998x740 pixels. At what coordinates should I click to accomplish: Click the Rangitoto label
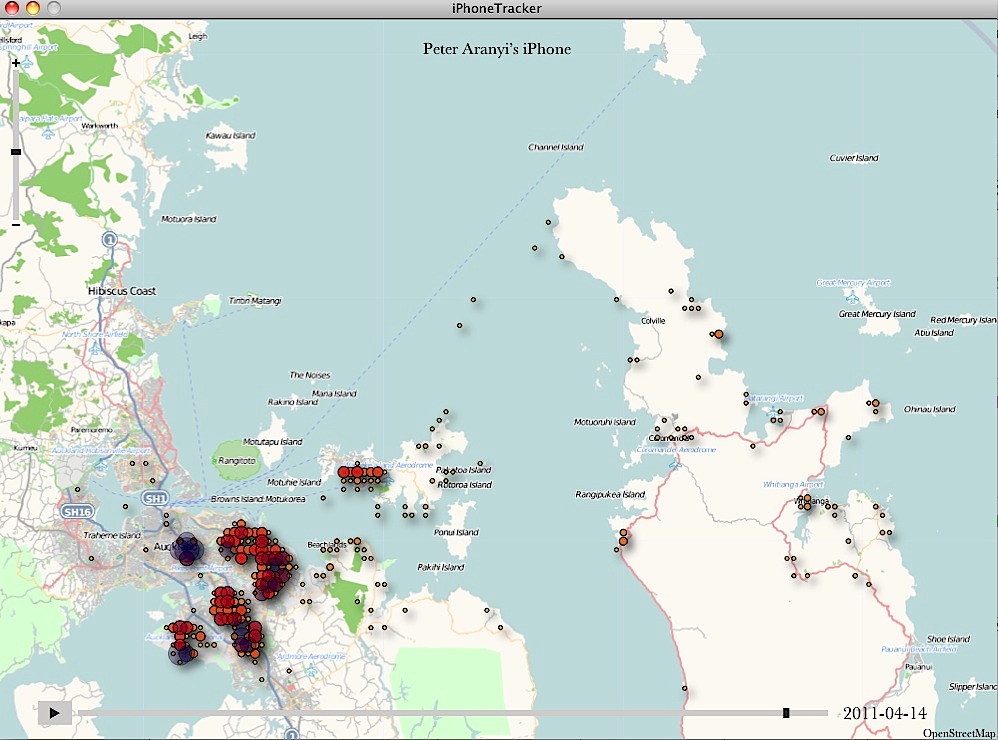[237, 461]
